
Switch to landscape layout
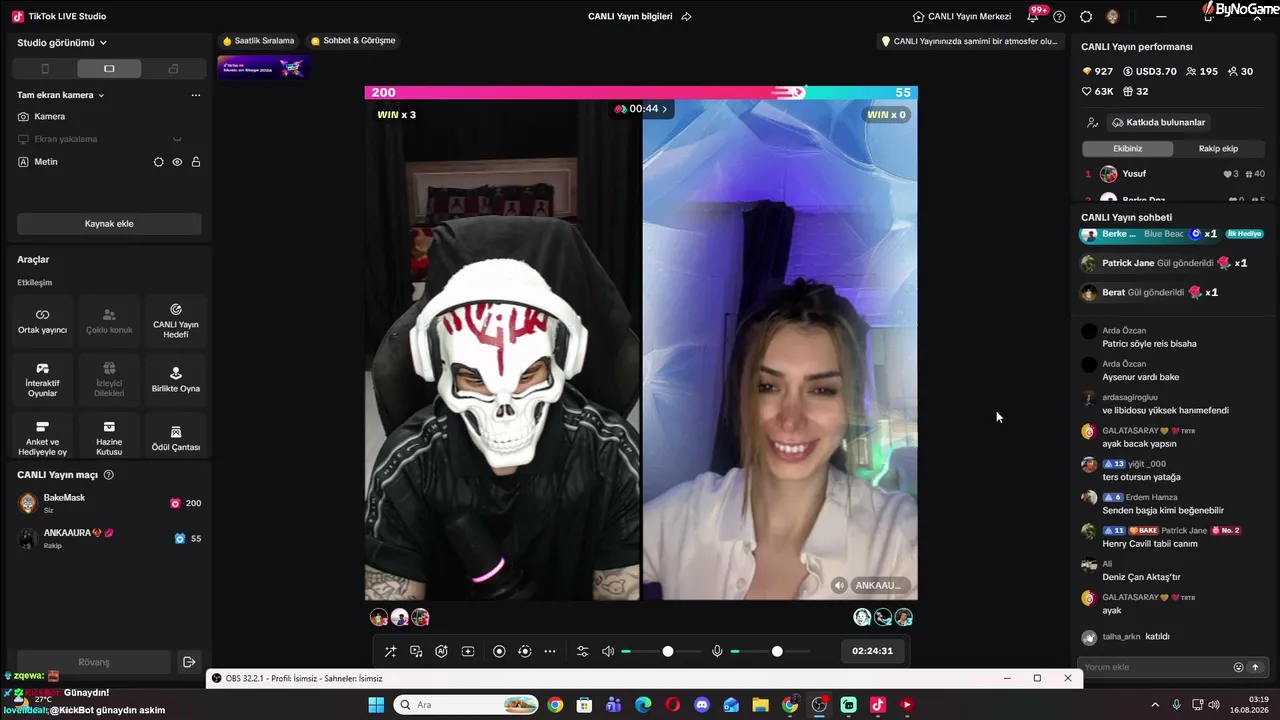click(109, 69)
